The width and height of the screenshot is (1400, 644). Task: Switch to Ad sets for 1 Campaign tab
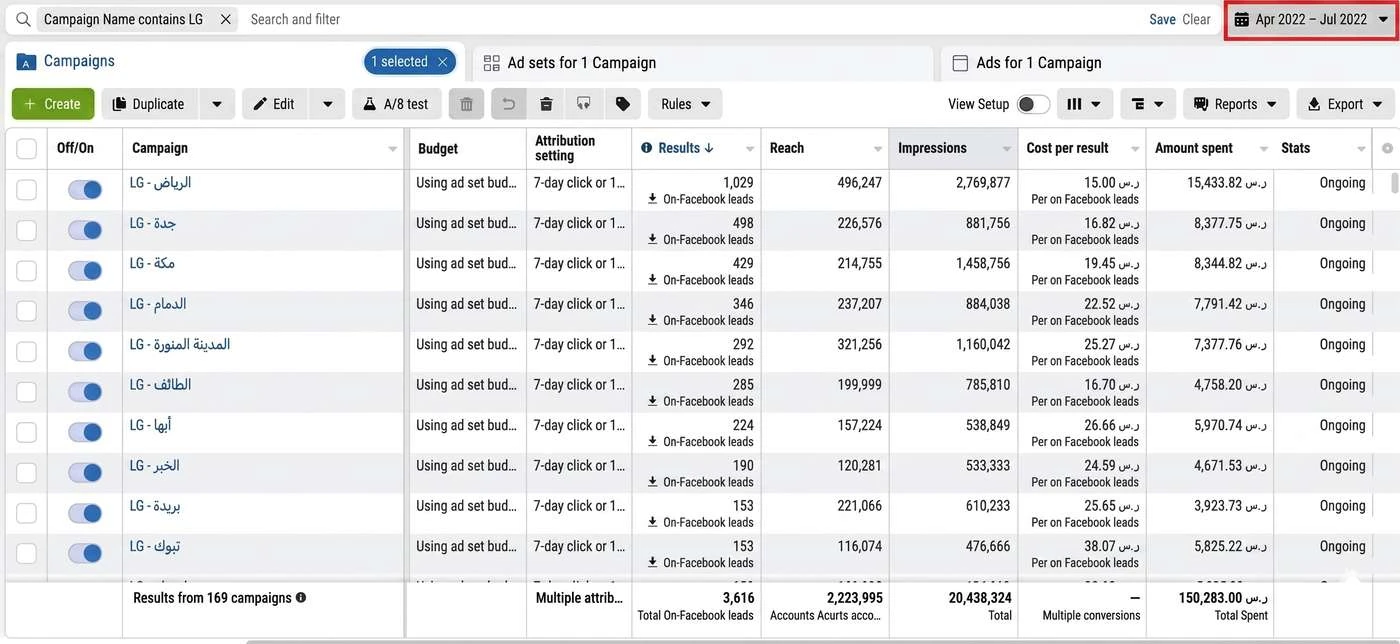582,62
